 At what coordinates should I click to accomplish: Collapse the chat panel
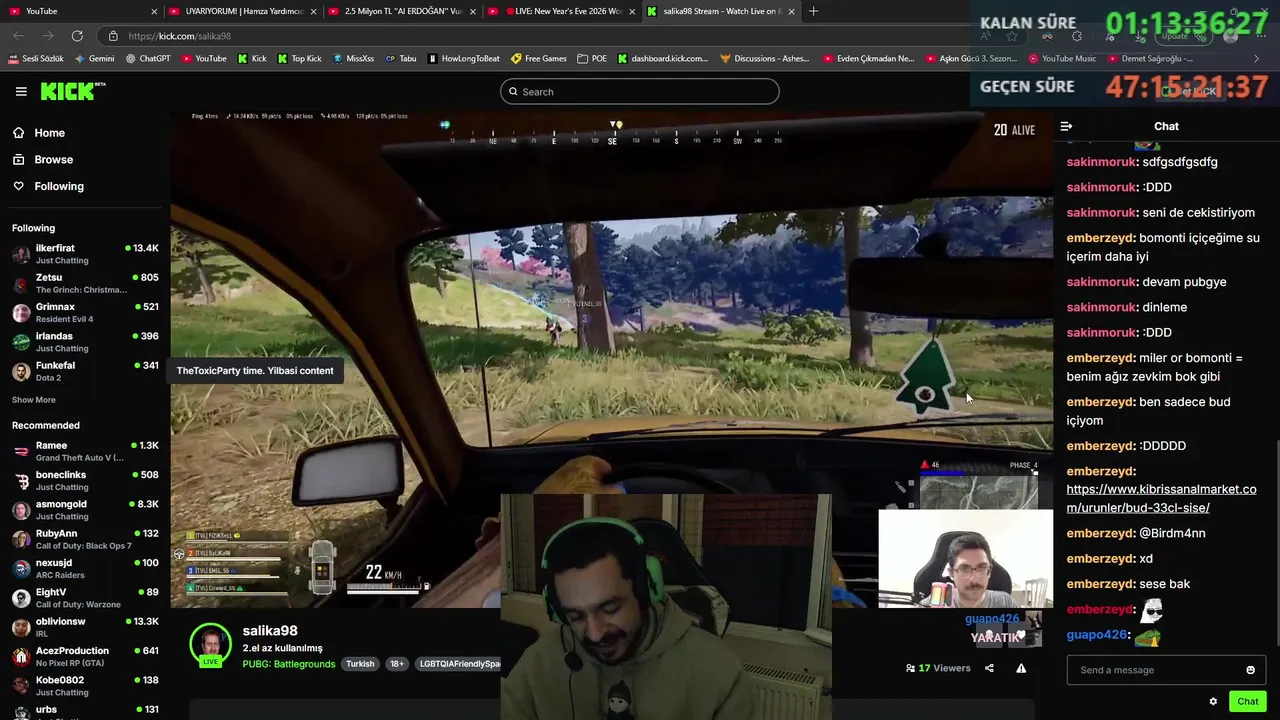[1066, 126]
